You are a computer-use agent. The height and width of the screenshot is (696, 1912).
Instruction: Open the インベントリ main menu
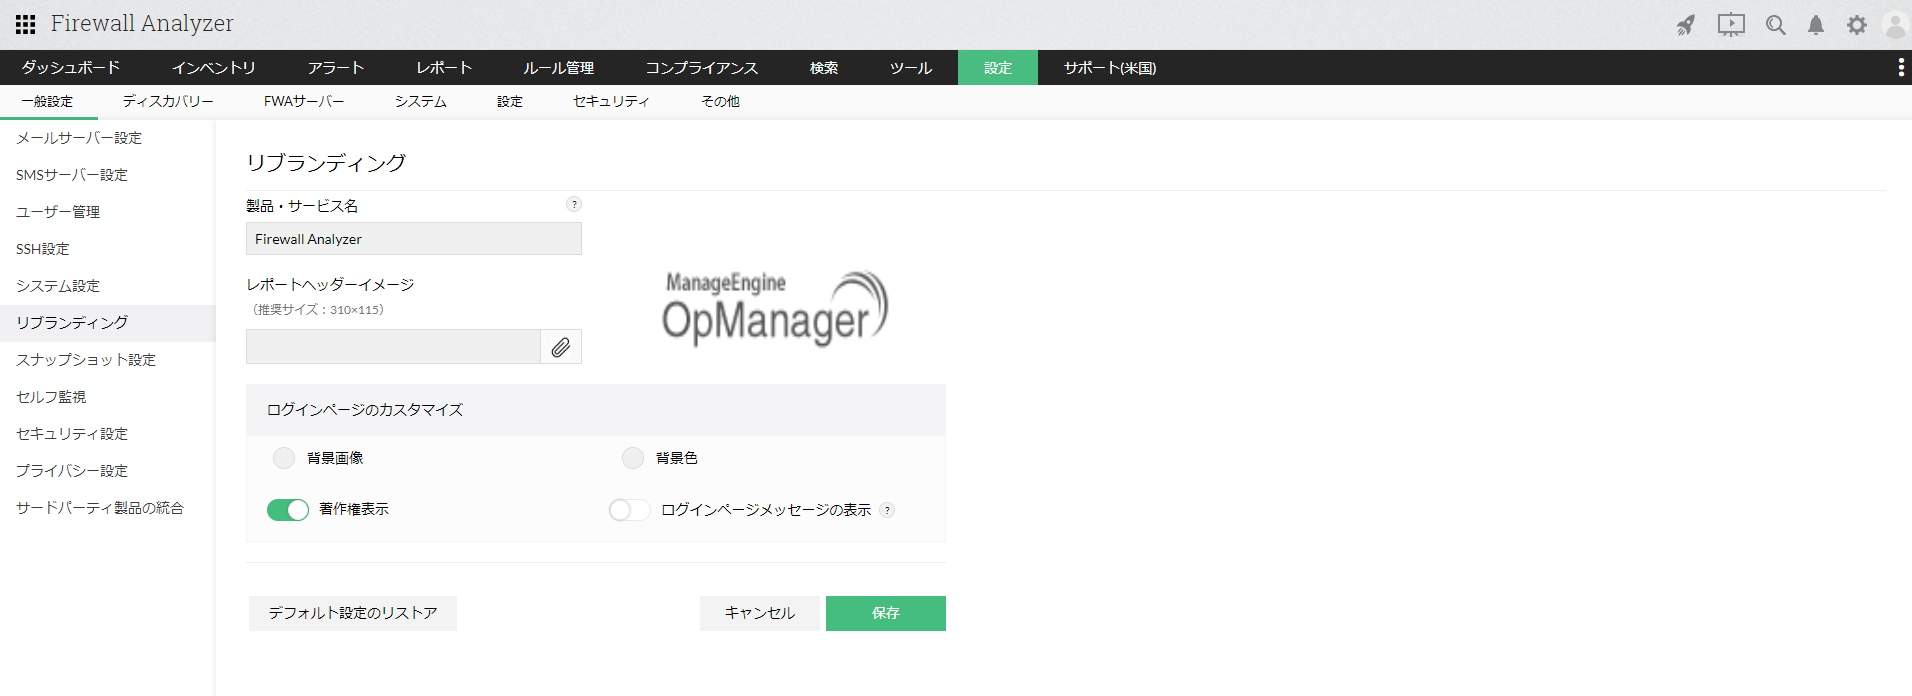click(x=214, y=67)
